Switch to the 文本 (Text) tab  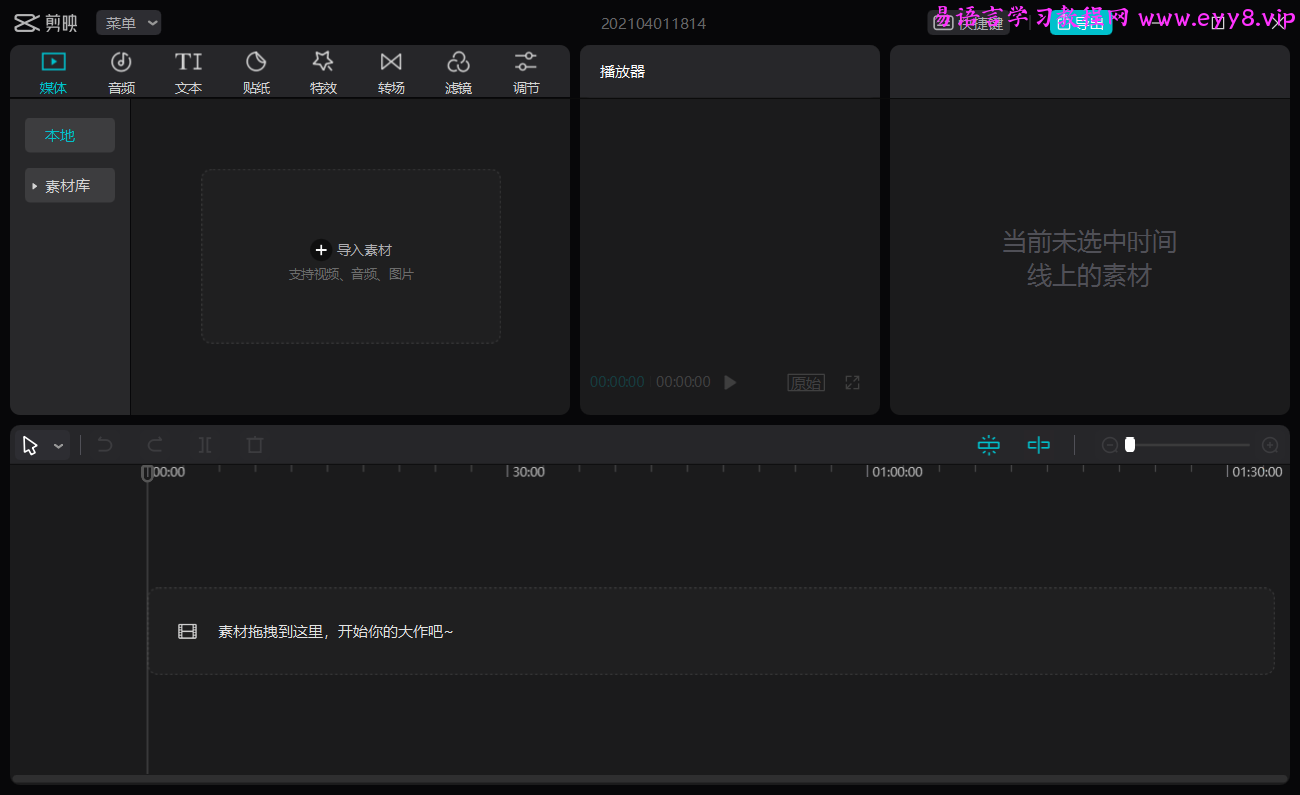click(x=188, y=73)
